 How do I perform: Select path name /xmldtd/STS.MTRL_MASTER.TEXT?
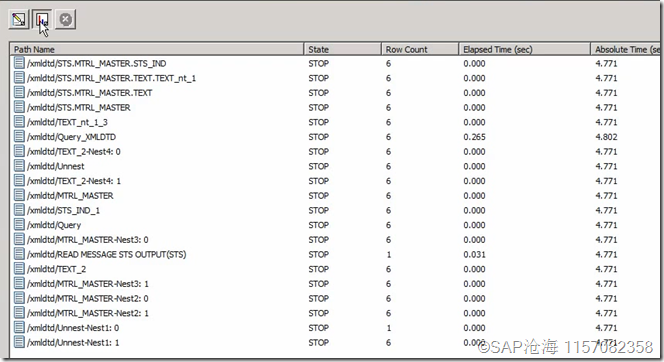[89, 93]
